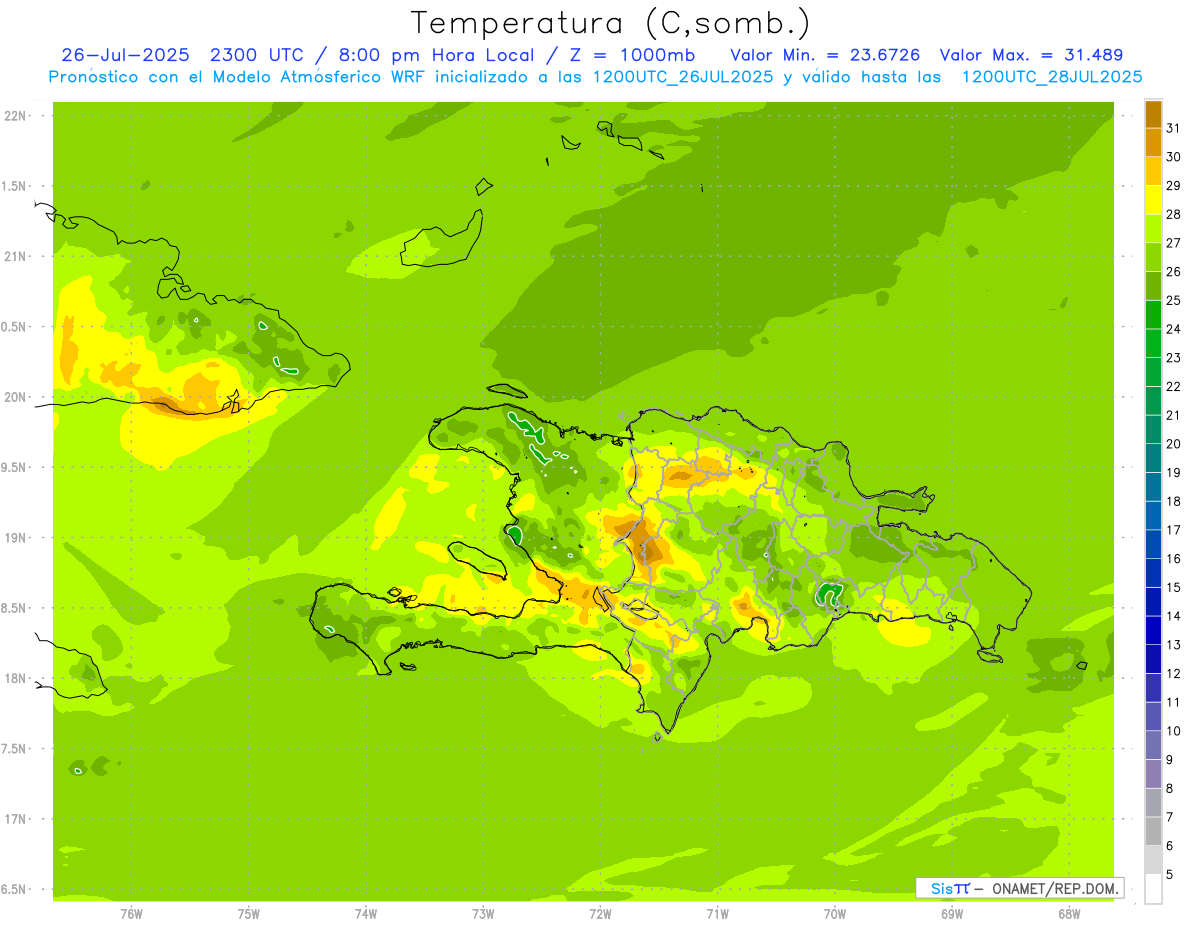The image size is (1200, 927).
Task: Click longitude label "74W"
Action: tap(366, 914)
